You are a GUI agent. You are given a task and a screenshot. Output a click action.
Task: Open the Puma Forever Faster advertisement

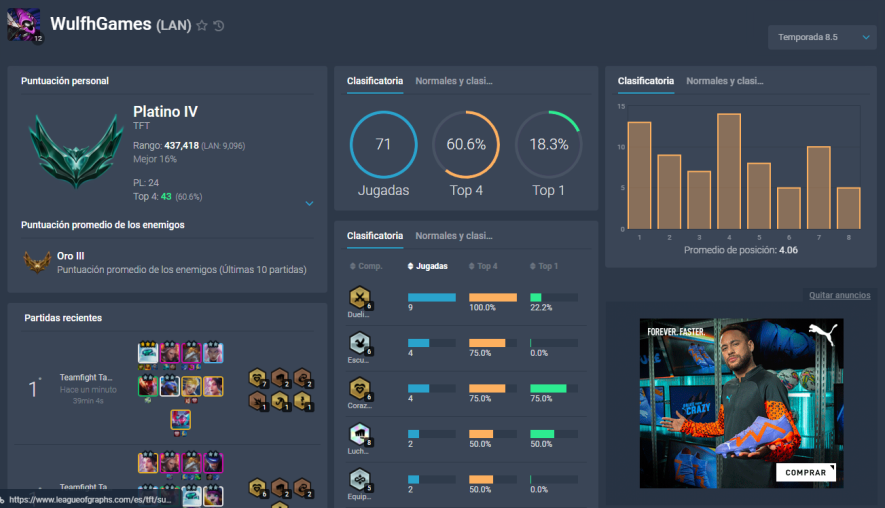(741, 403)
